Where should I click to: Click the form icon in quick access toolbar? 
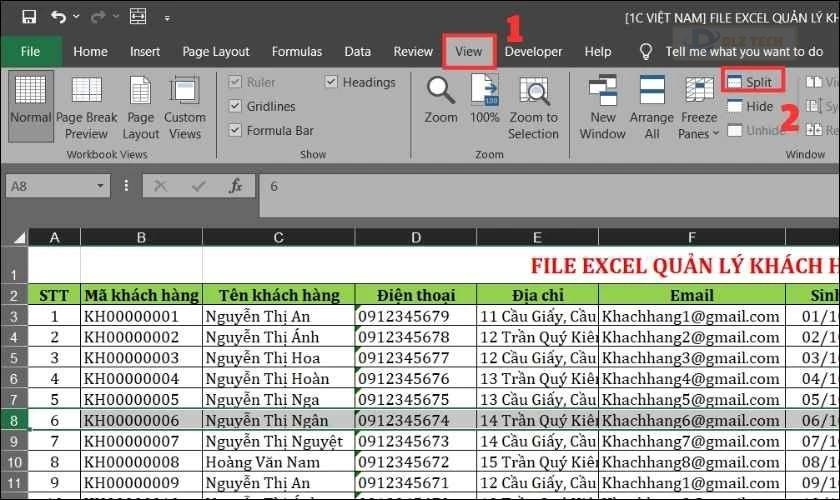click(138, 17)
